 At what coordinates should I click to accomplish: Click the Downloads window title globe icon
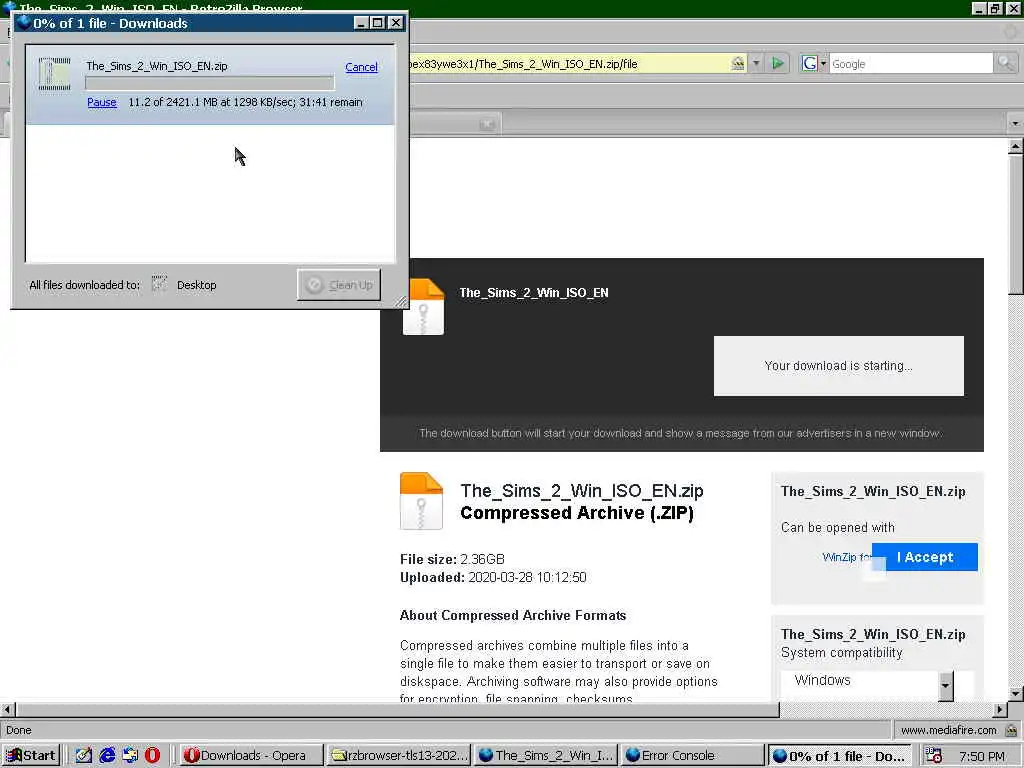click(x=24, y=23)
